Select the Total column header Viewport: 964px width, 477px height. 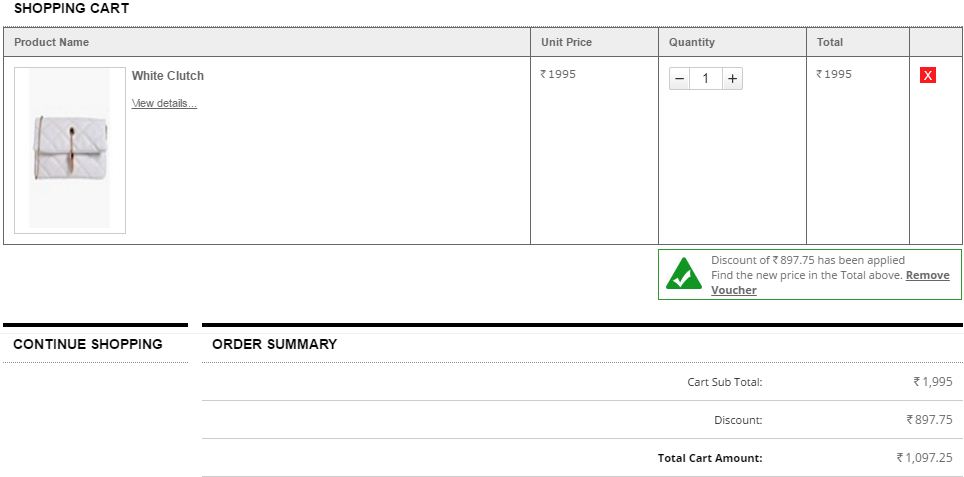tap(830, 42)
